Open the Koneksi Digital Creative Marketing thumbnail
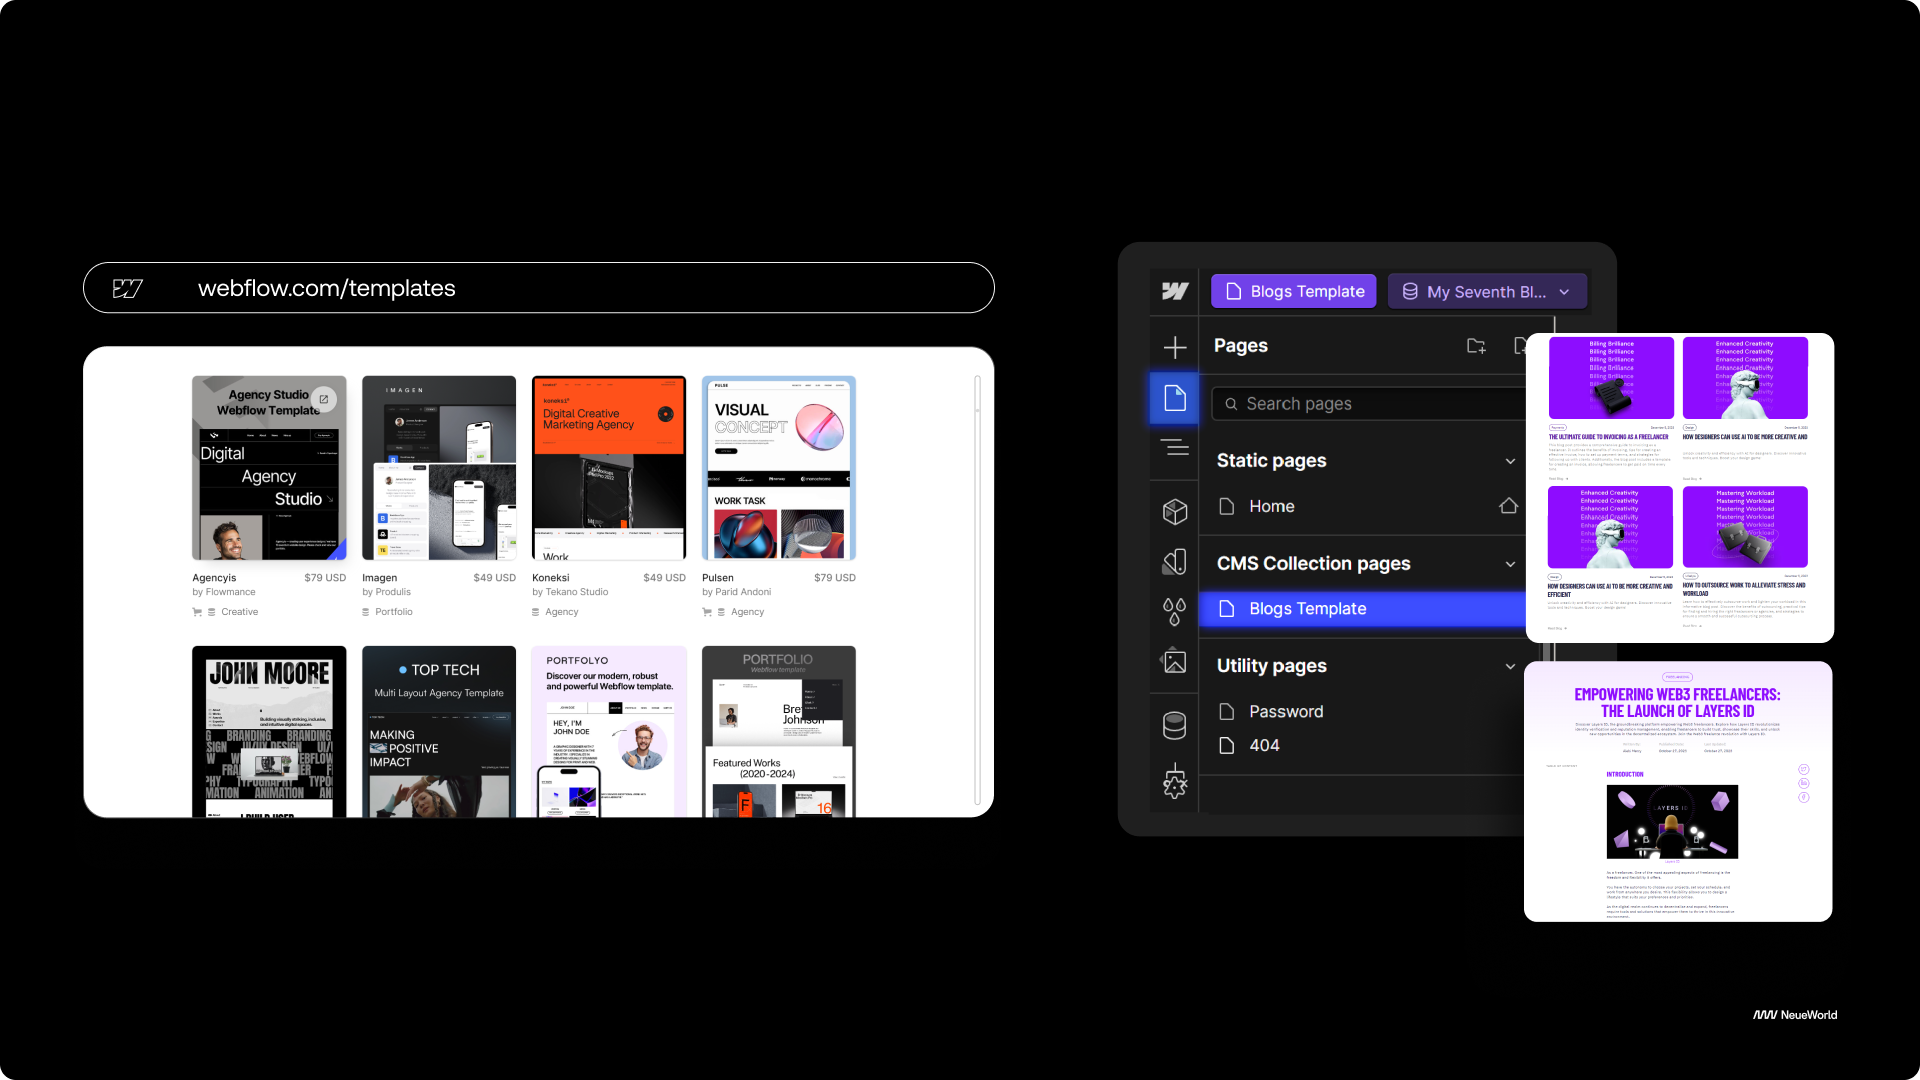The height and width of the screenshot is (1080, 1920). tap(609, 468)
